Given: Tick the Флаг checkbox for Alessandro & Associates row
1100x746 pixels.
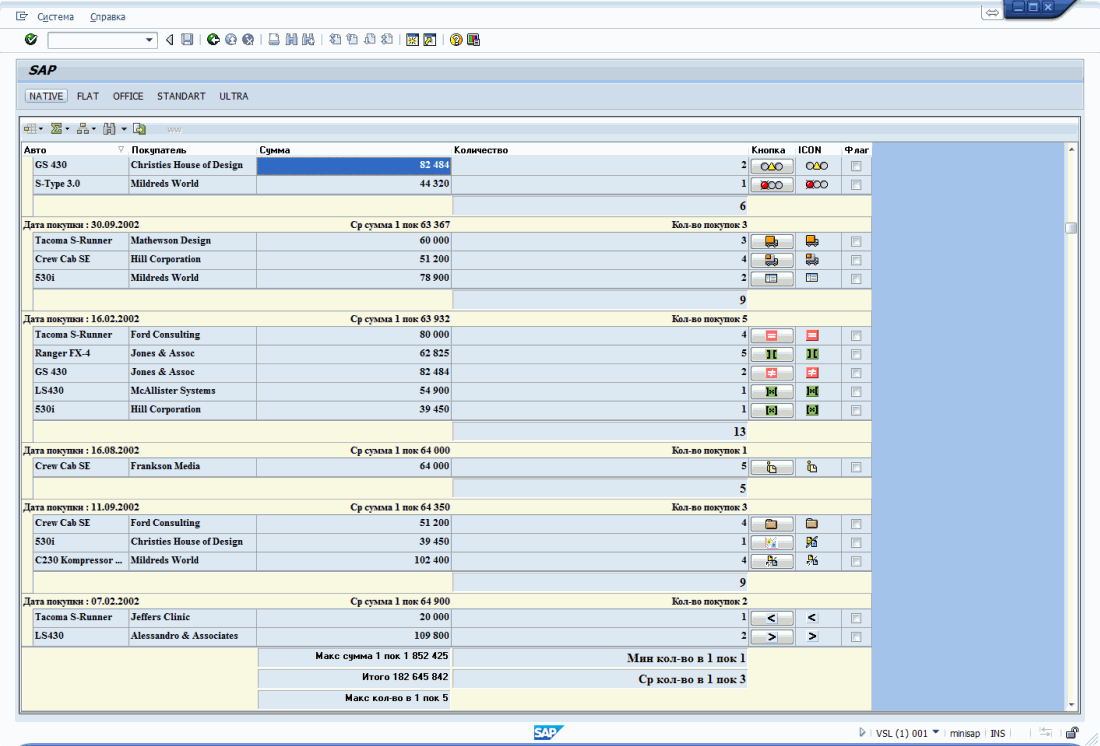Looking at the screenshot, I should (856, 637).
